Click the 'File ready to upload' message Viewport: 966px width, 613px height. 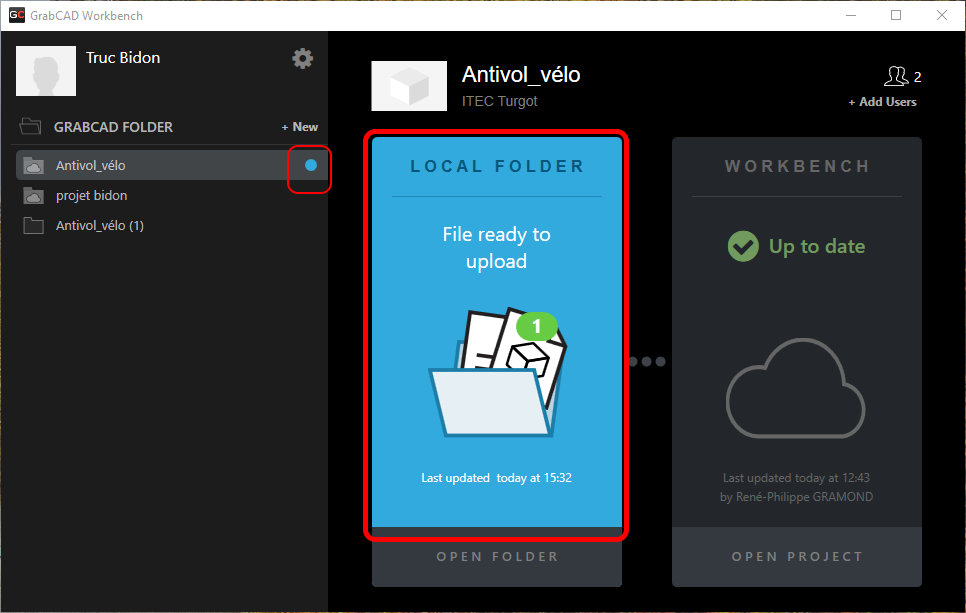pyautogui.click(x=497, y=248)
